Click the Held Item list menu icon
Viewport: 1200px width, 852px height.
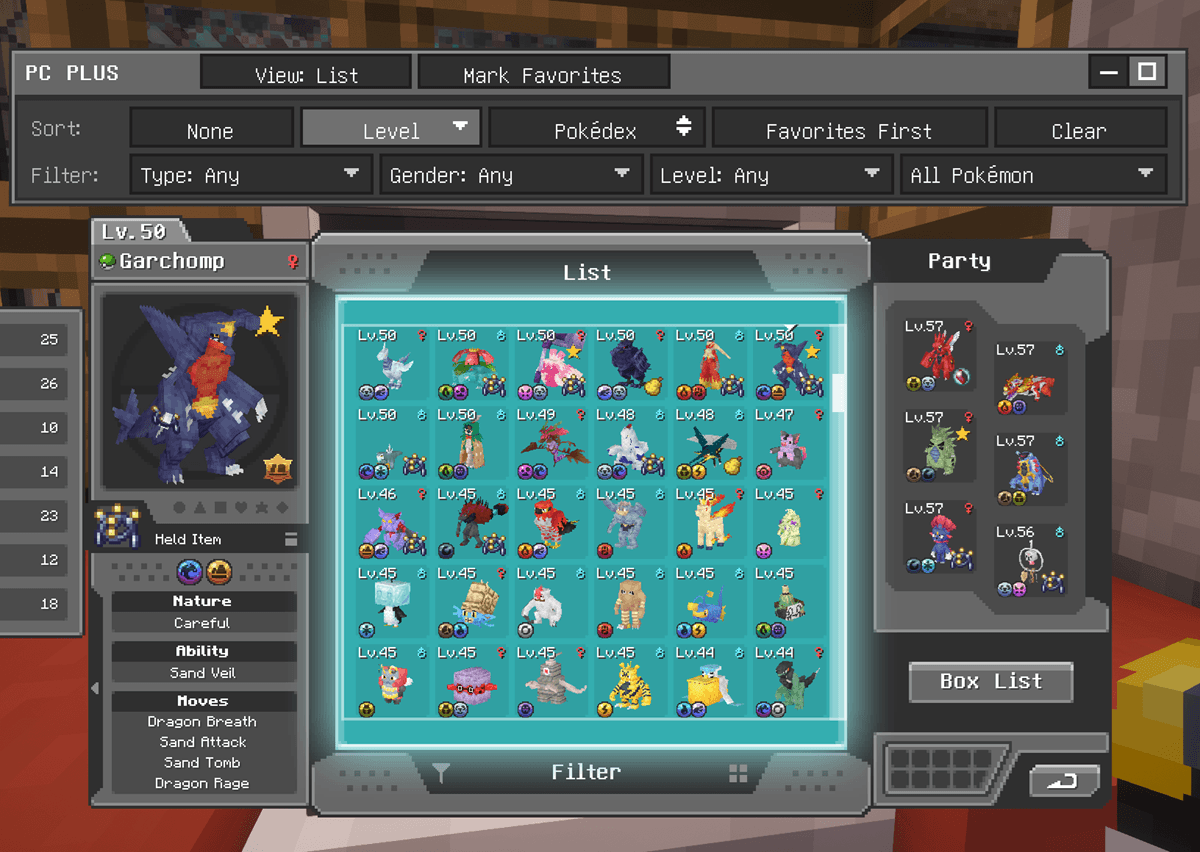(x=291, y=539)
